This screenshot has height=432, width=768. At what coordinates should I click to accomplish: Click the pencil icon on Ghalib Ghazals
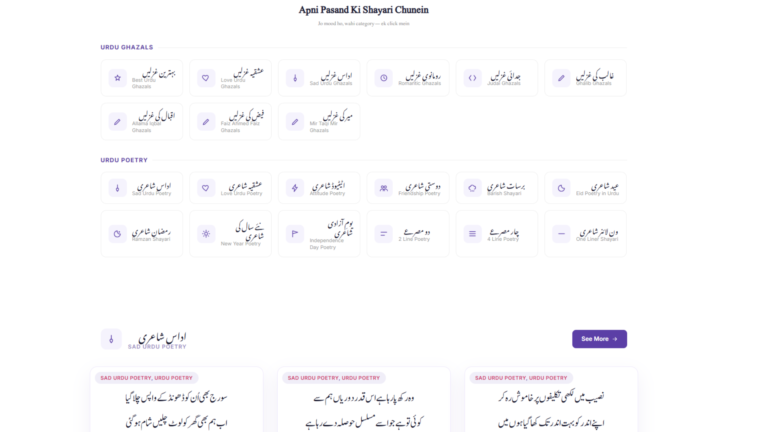(x=561, y=78)
